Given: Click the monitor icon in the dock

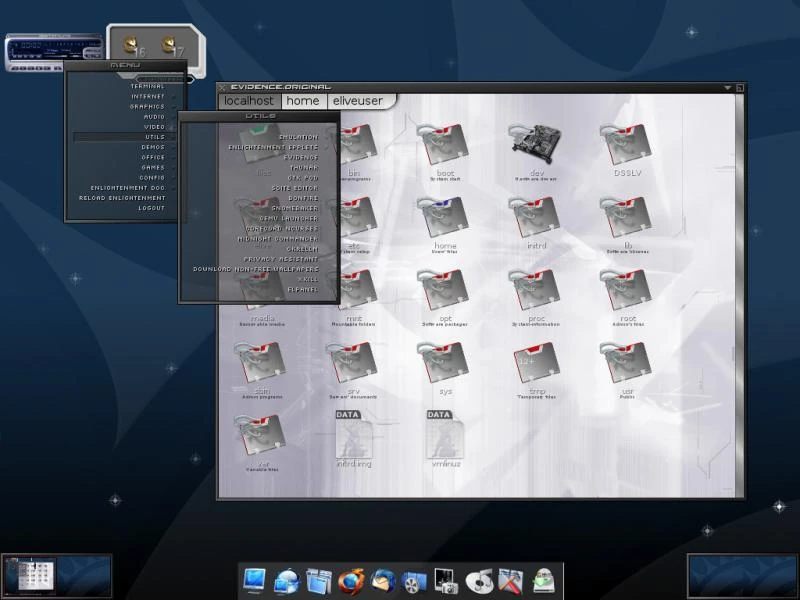Looking at the screenshot, I should (x=255, y=580).
